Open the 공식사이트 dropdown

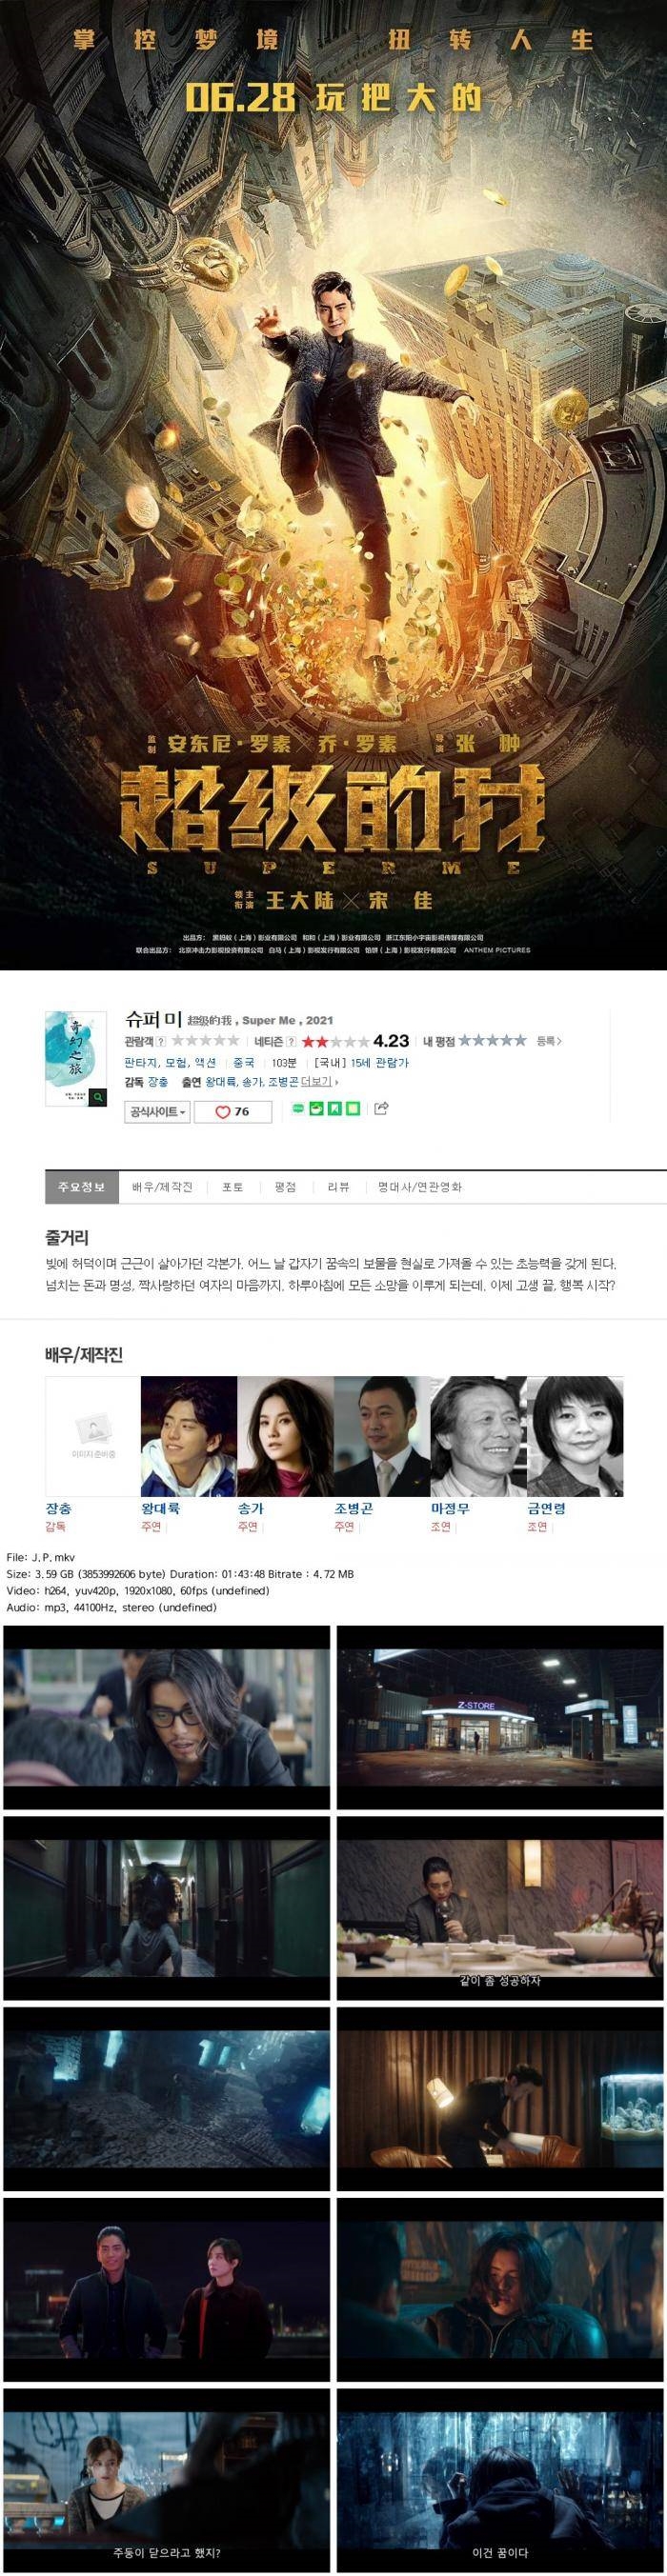157,1111
